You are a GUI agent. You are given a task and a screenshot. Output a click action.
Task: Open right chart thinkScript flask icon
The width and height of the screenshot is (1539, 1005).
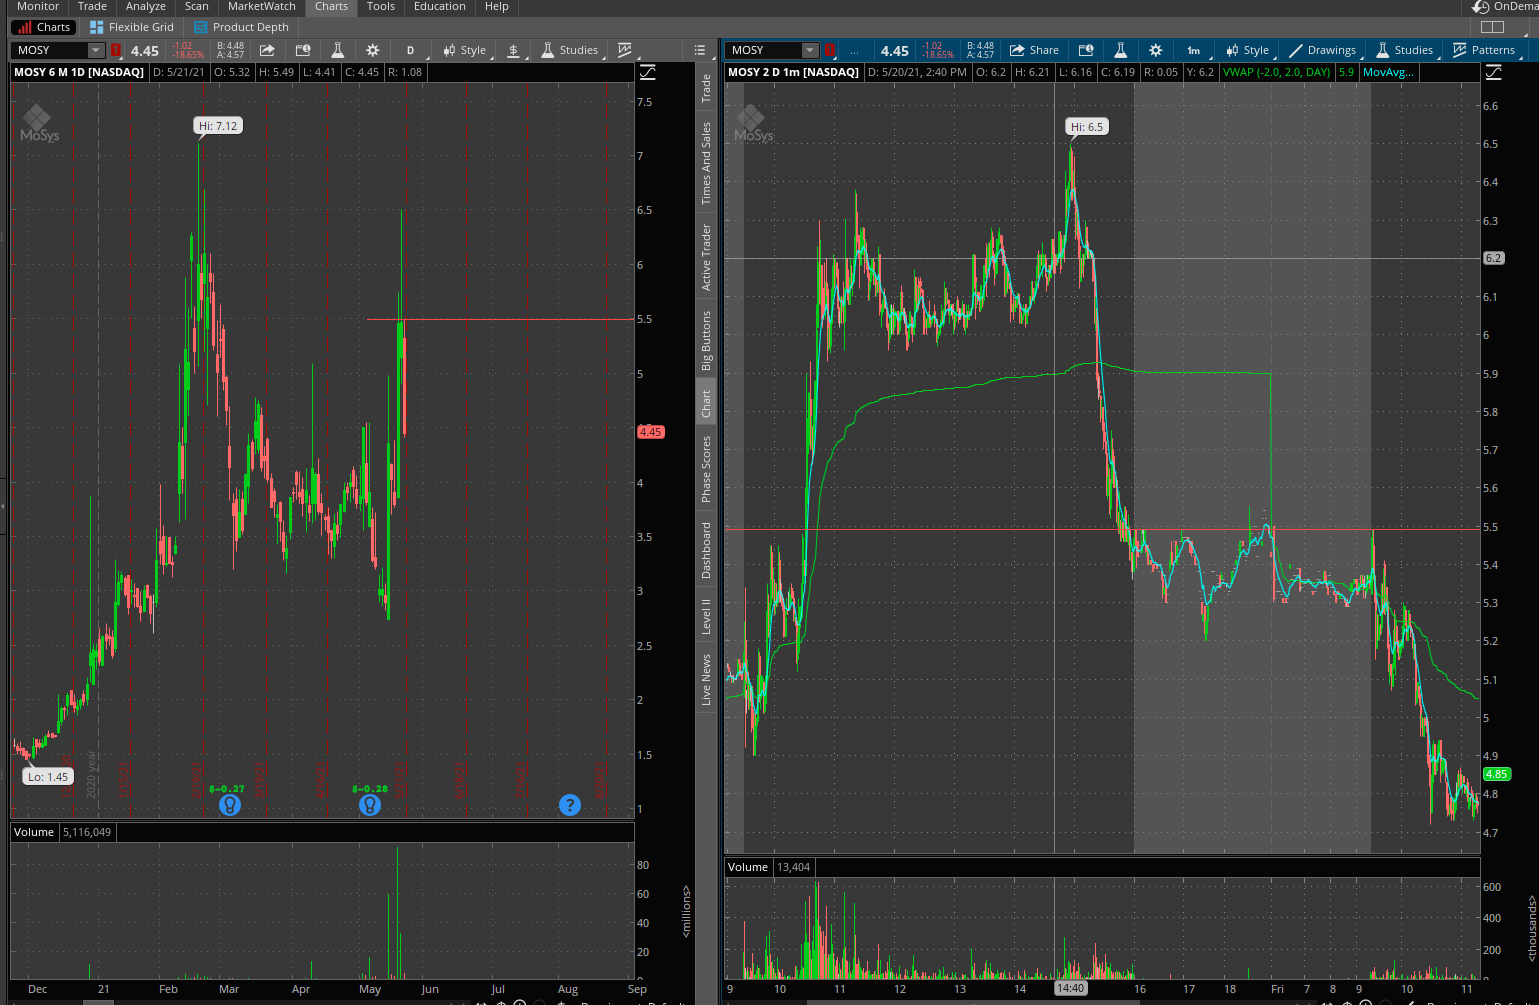coord(1120,50)
